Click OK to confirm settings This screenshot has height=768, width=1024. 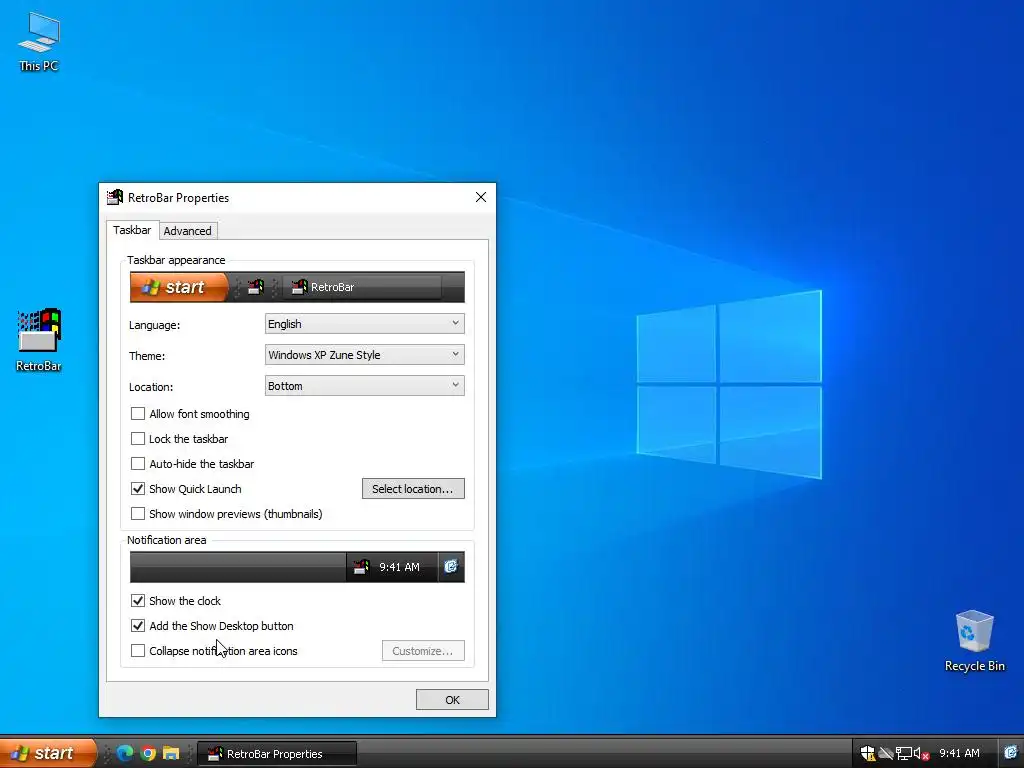click(452, 699)
